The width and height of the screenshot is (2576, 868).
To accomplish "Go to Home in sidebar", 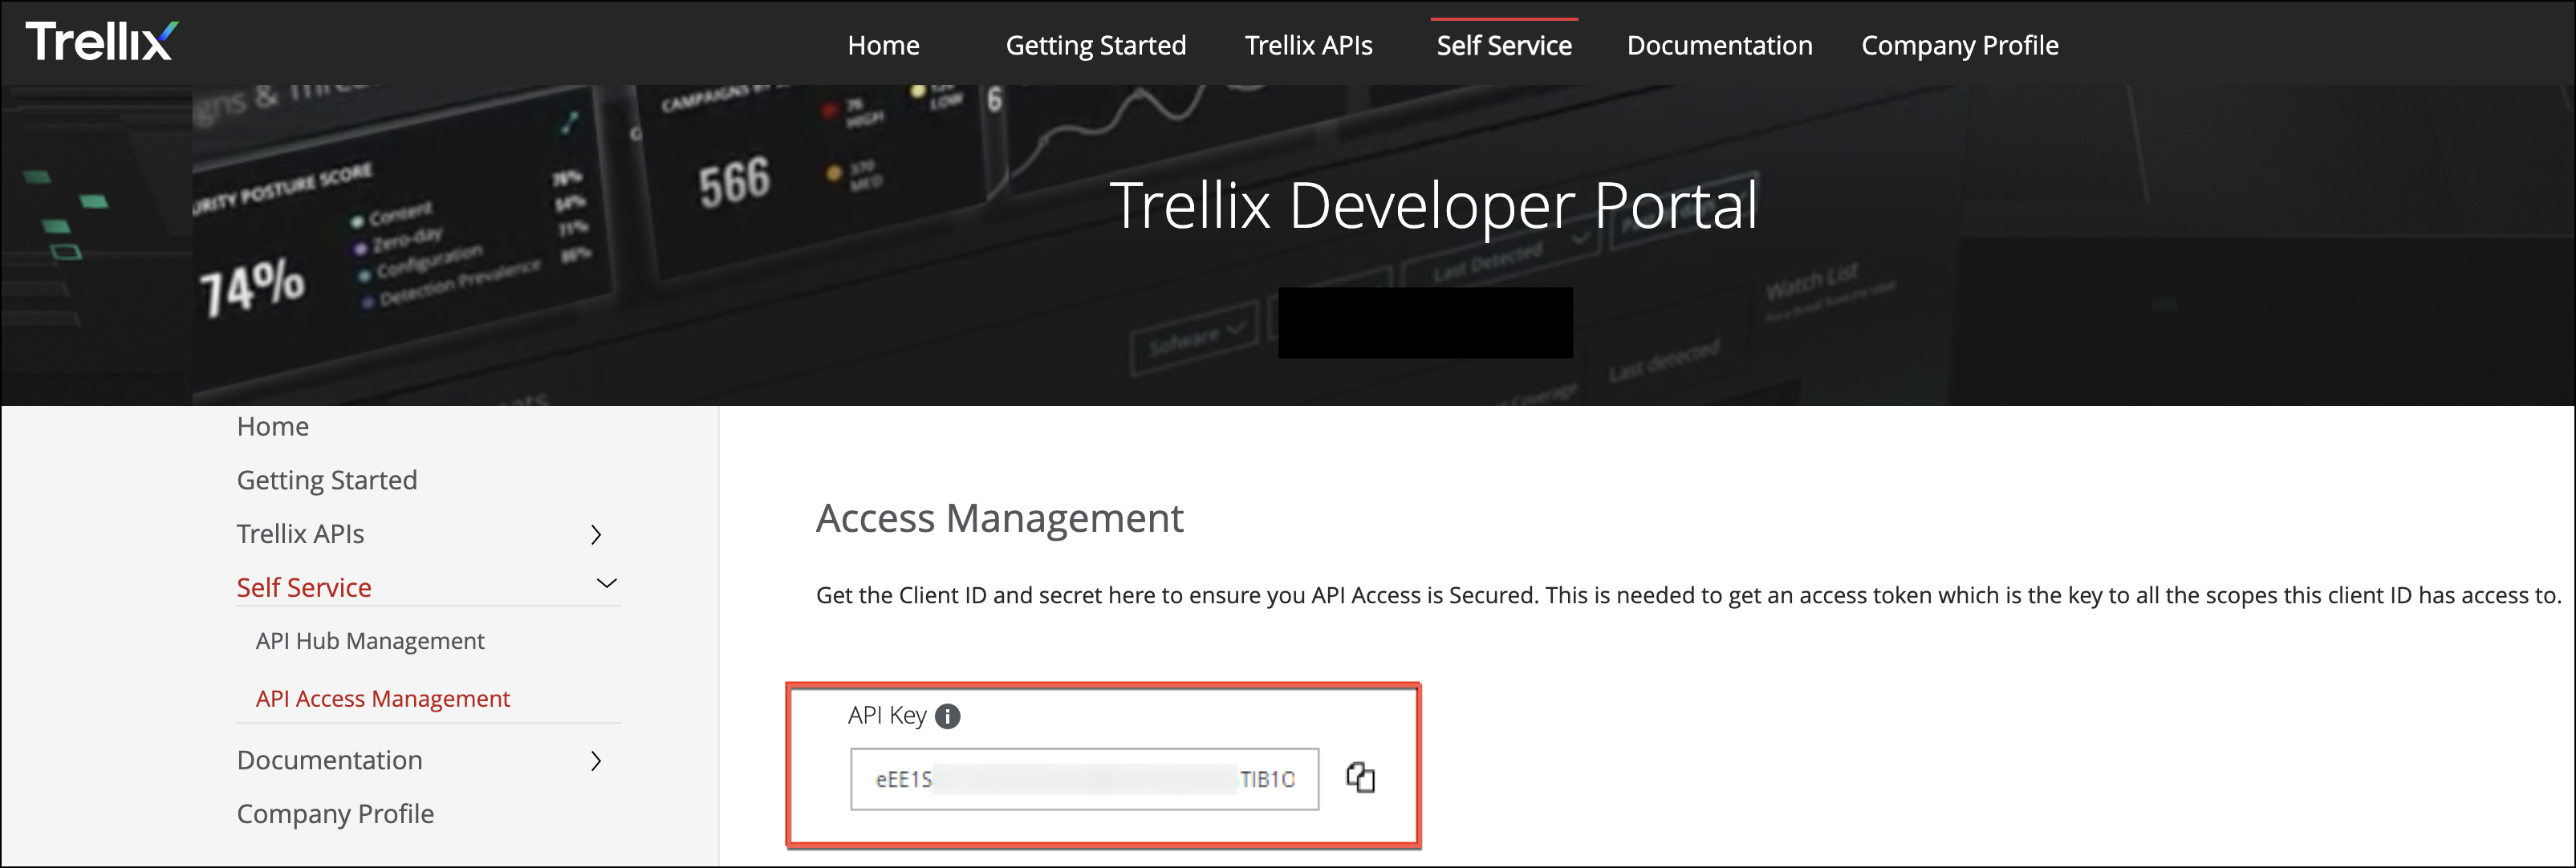I will tap(273, 427).
